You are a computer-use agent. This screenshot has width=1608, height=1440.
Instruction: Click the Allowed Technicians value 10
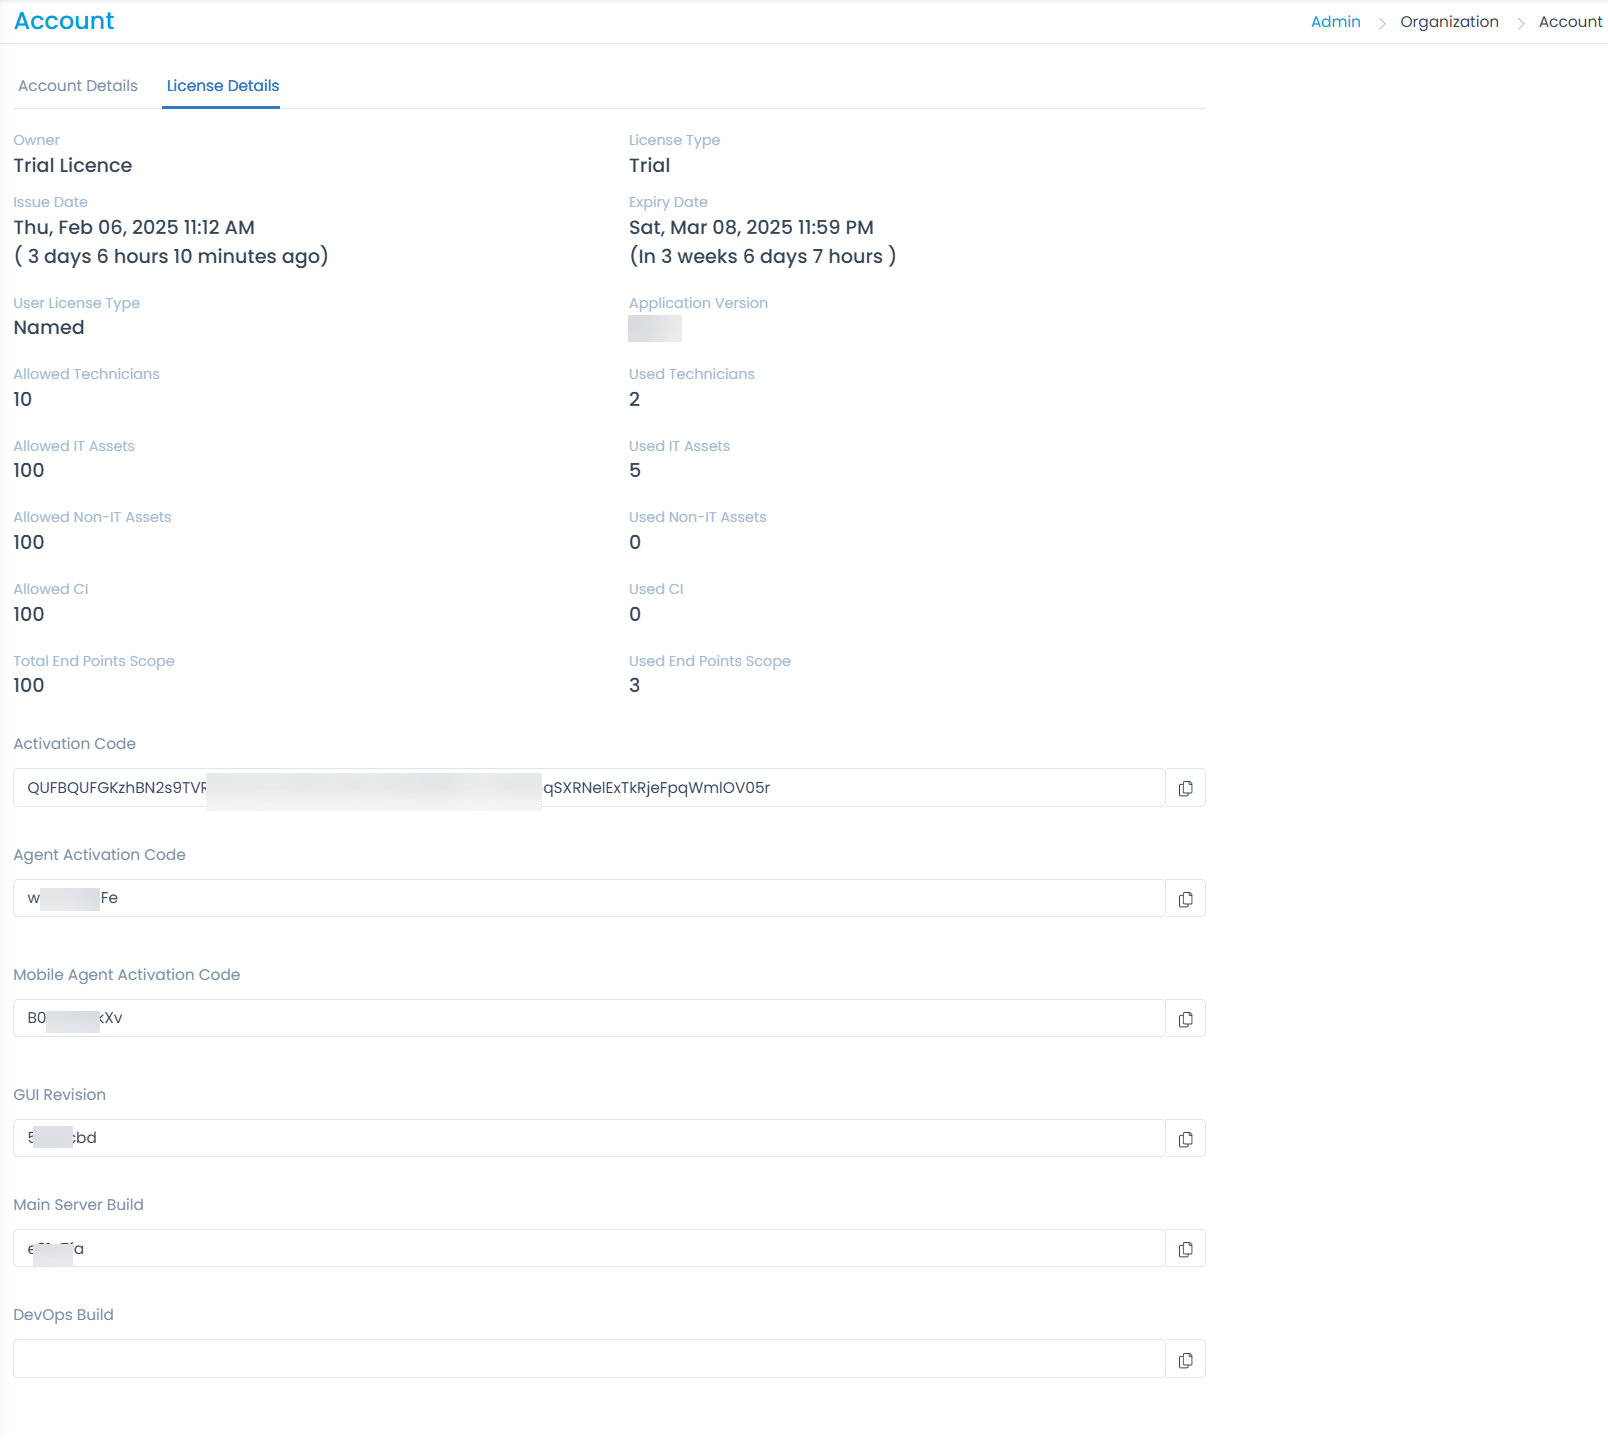click(23, 399)
